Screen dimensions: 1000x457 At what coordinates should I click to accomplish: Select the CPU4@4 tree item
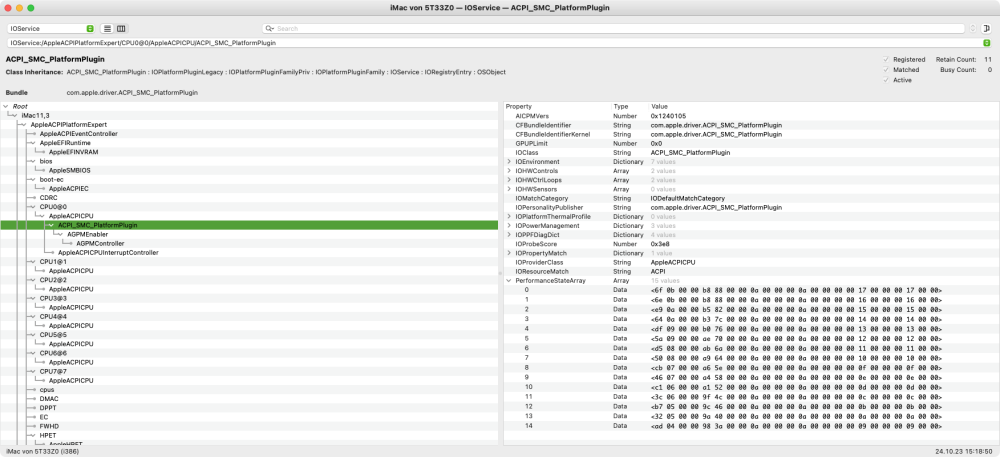click(x=53, y=317)
